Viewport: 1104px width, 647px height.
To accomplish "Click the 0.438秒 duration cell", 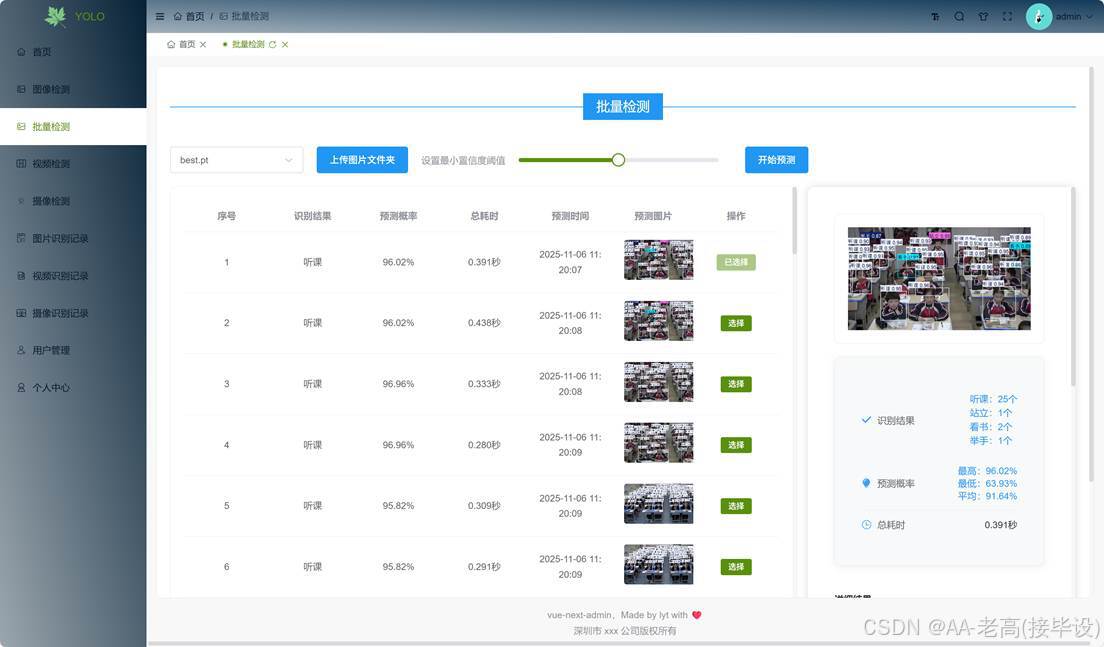I will [484, 323].
